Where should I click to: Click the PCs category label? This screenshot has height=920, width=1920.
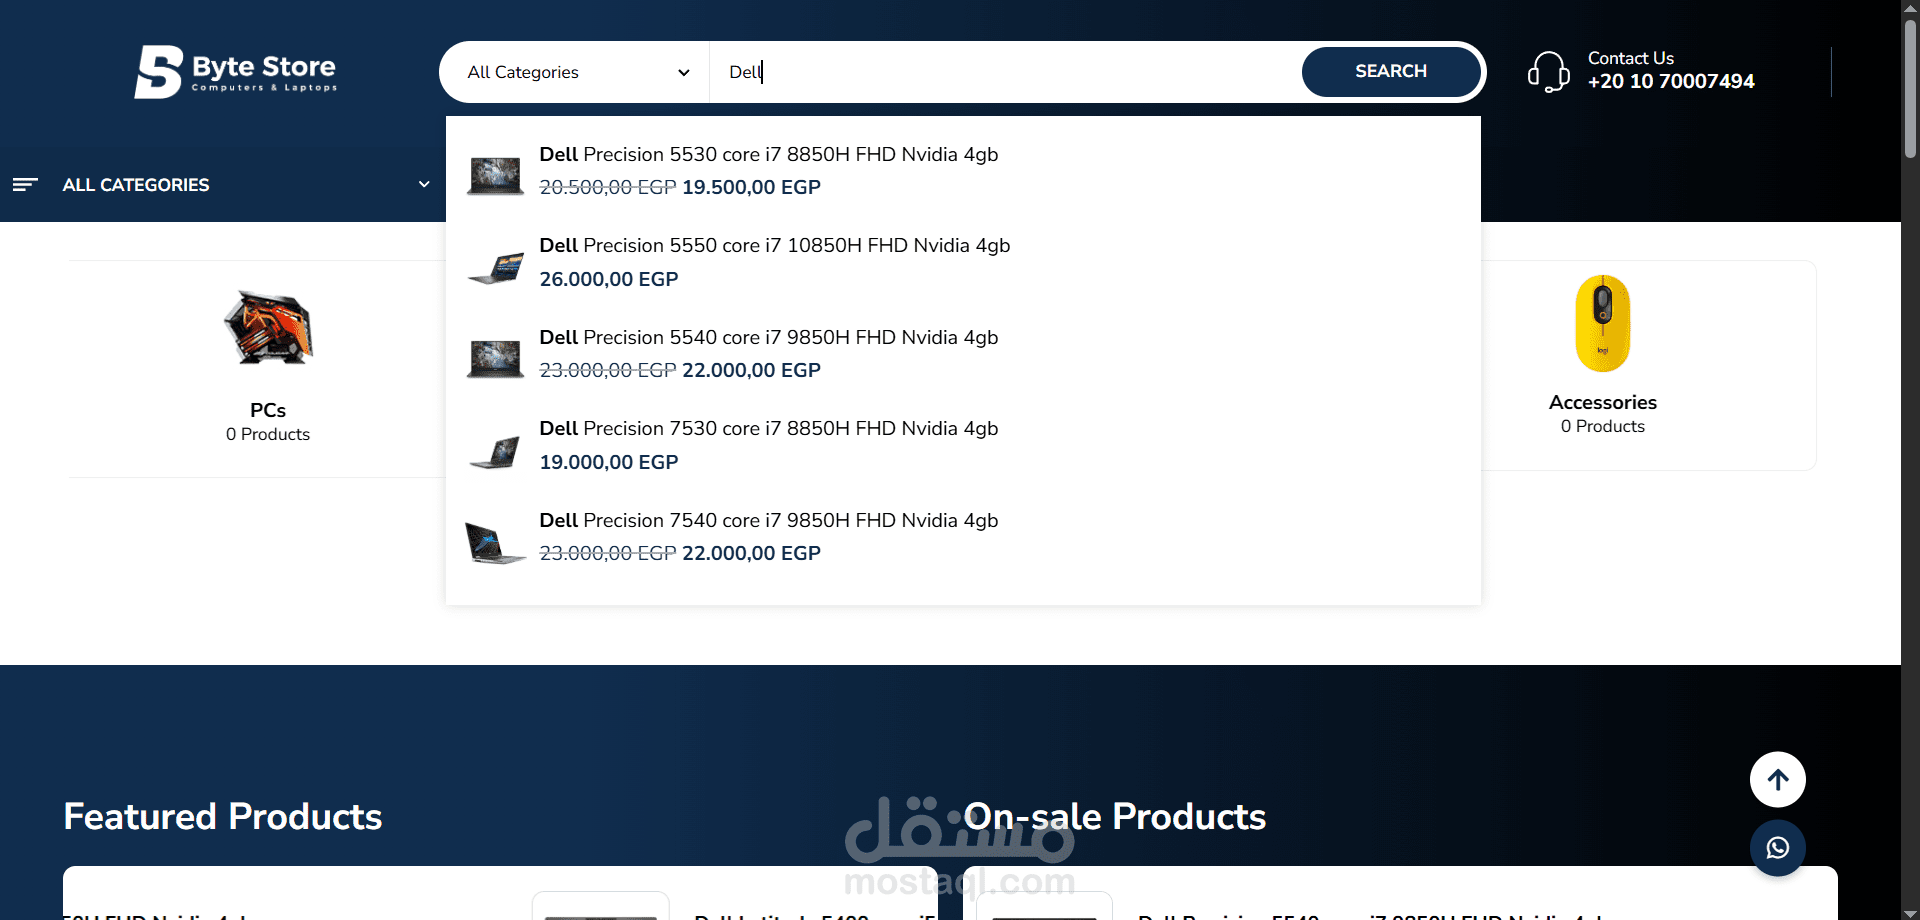(x=268, y=410)
